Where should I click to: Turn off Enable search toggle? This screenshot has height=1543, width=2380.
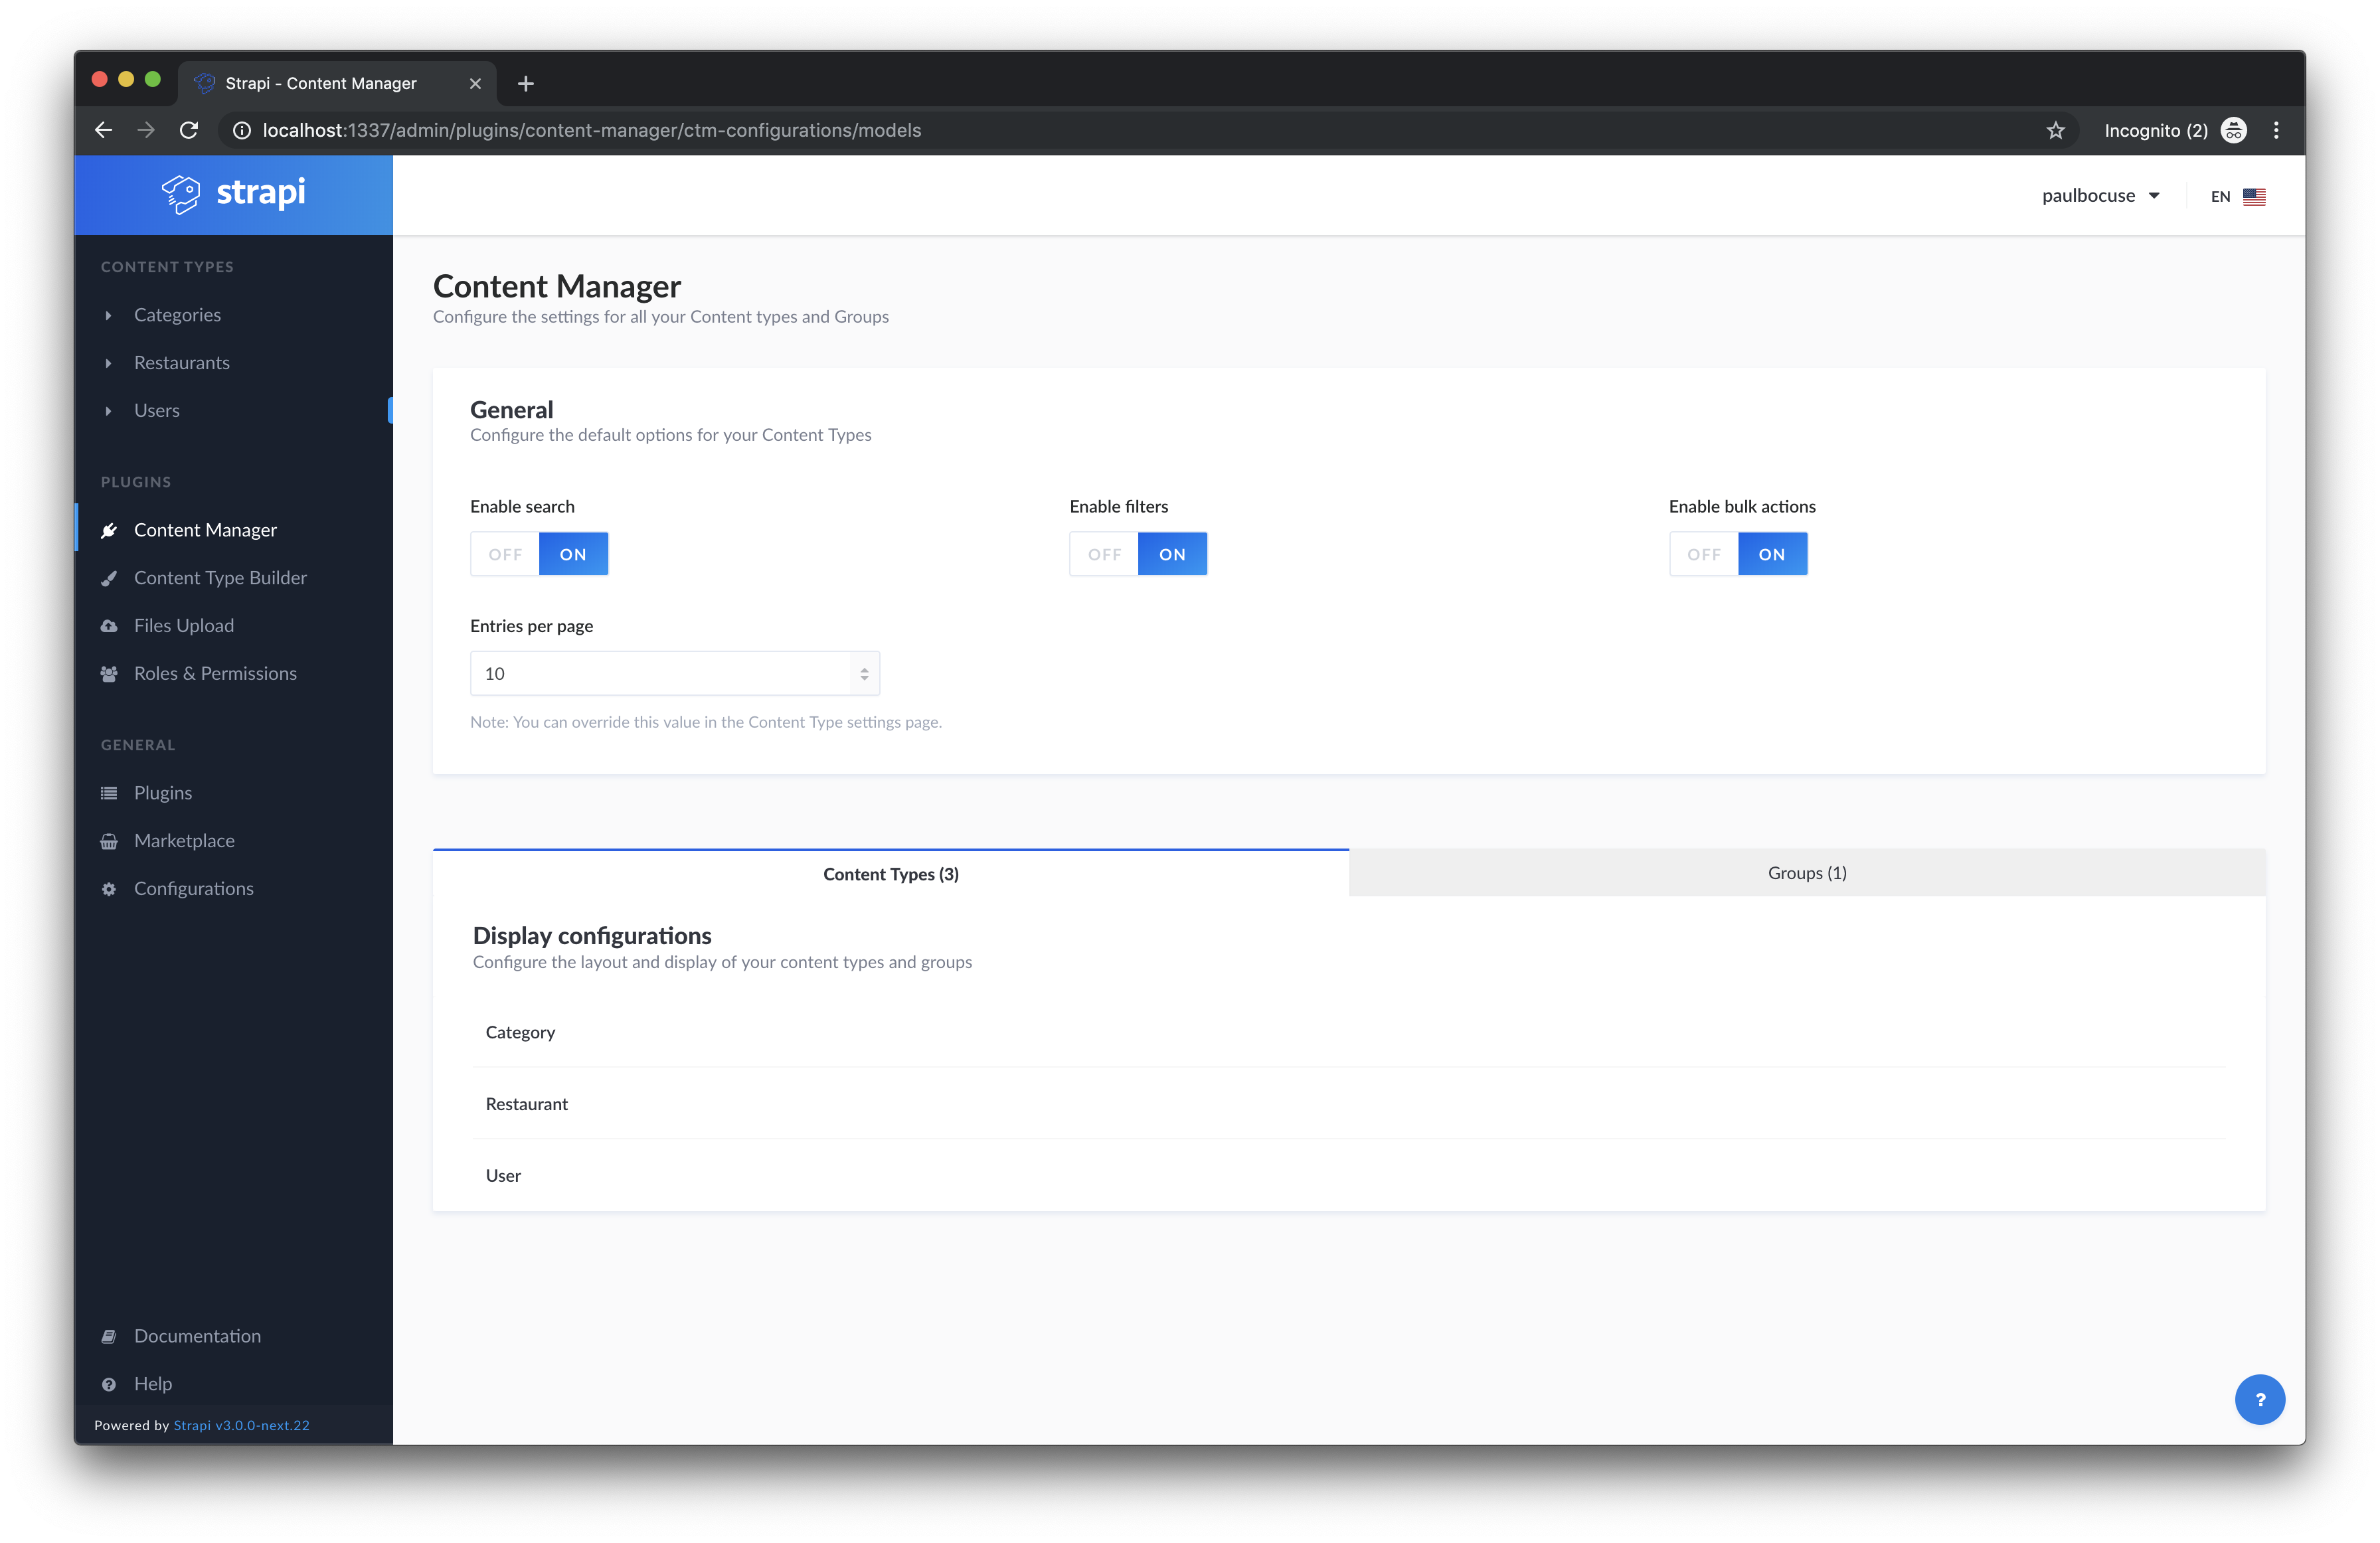[x=505, y=554]
